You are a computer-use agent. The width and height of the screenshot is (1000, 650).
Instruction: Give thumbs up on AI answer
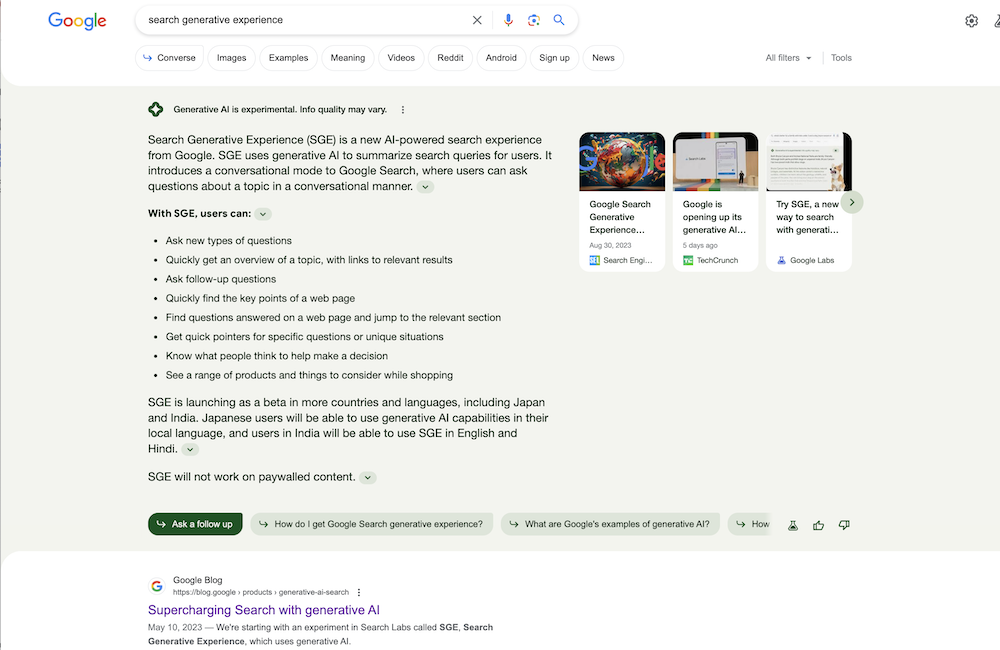pyautogui.click(x=818, y=525)
